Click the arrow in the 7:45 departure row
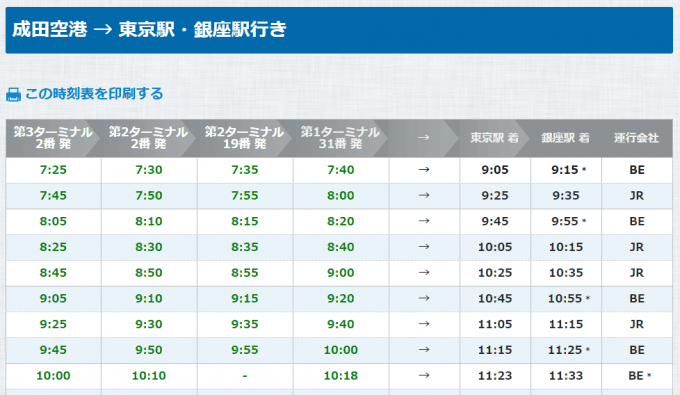 pos(424,196)
